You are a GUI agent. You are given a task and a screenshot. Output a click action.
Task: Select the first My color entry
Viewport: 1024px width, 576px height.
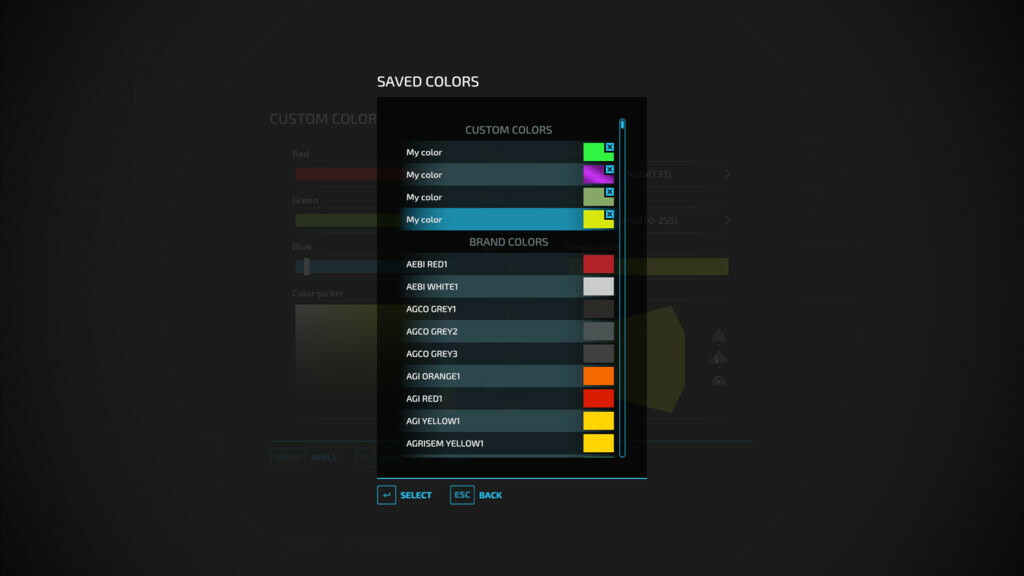(x=490, y=153)
